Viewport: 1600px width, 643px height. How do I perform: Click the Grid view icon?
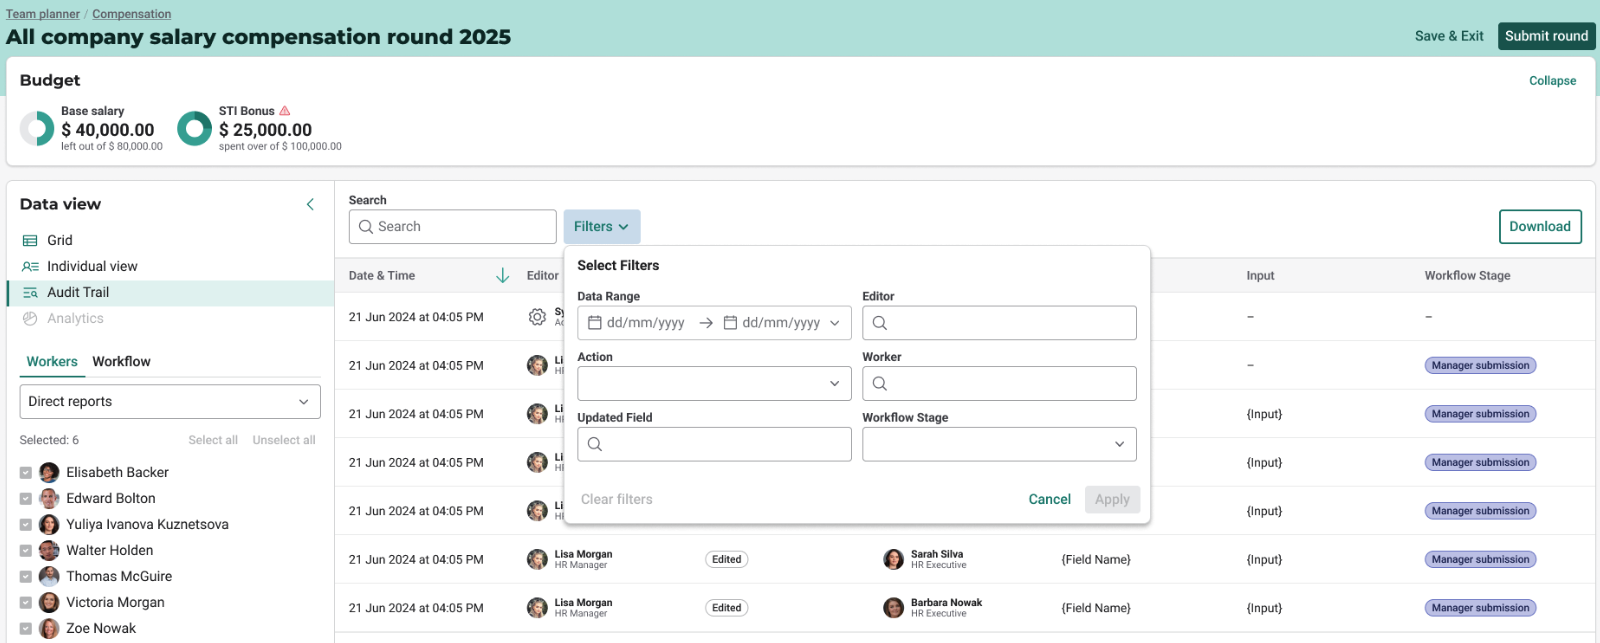pos(30,241)
